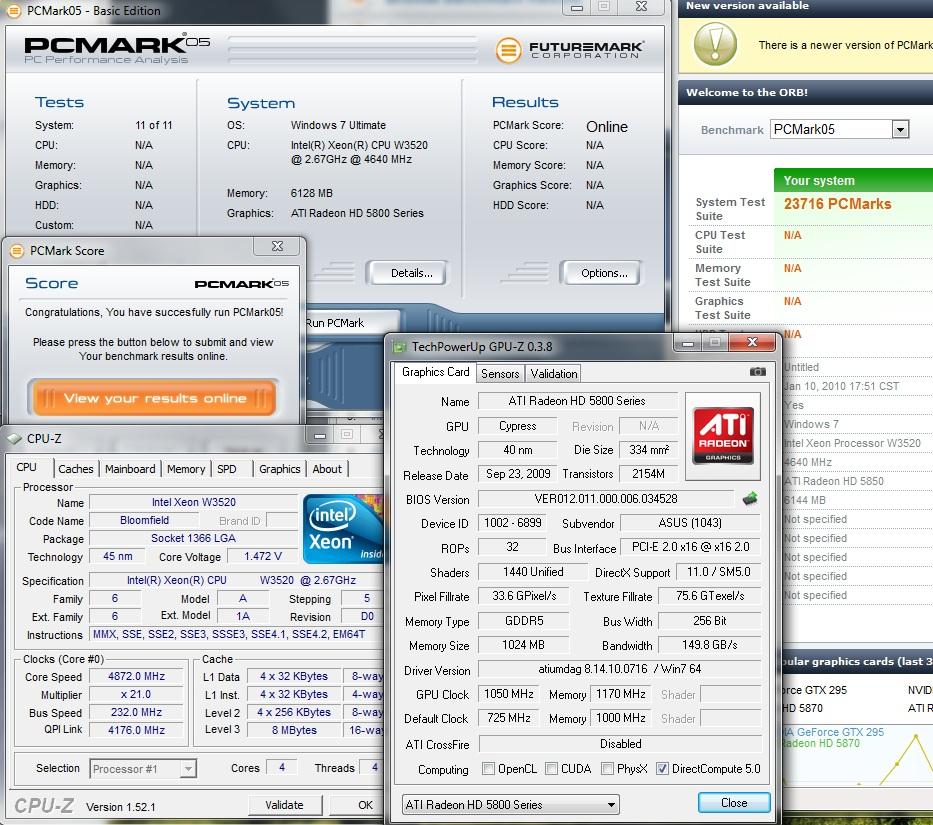
Task: Enable the OpenCL checkbox in GPU-Z
Action: (x=489, y=768)
